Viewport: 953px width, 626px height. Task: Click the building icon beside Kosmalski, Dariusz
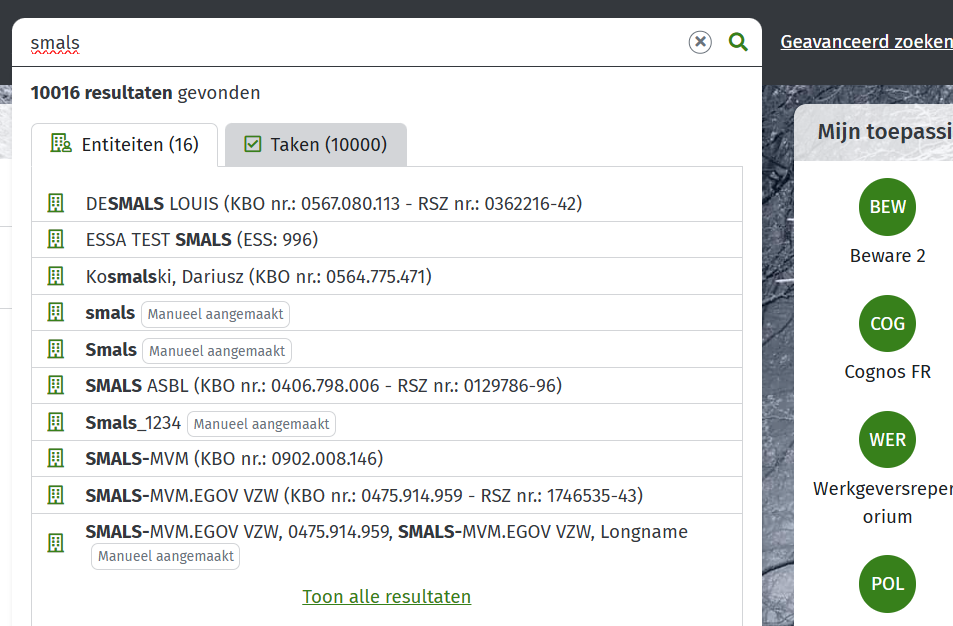56,276
